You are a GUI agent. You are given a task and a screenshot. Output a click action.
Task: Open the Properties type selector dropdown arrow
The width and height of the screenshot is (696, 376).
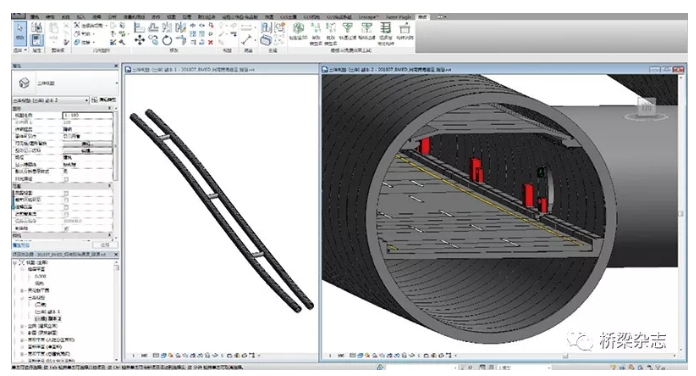116,83
